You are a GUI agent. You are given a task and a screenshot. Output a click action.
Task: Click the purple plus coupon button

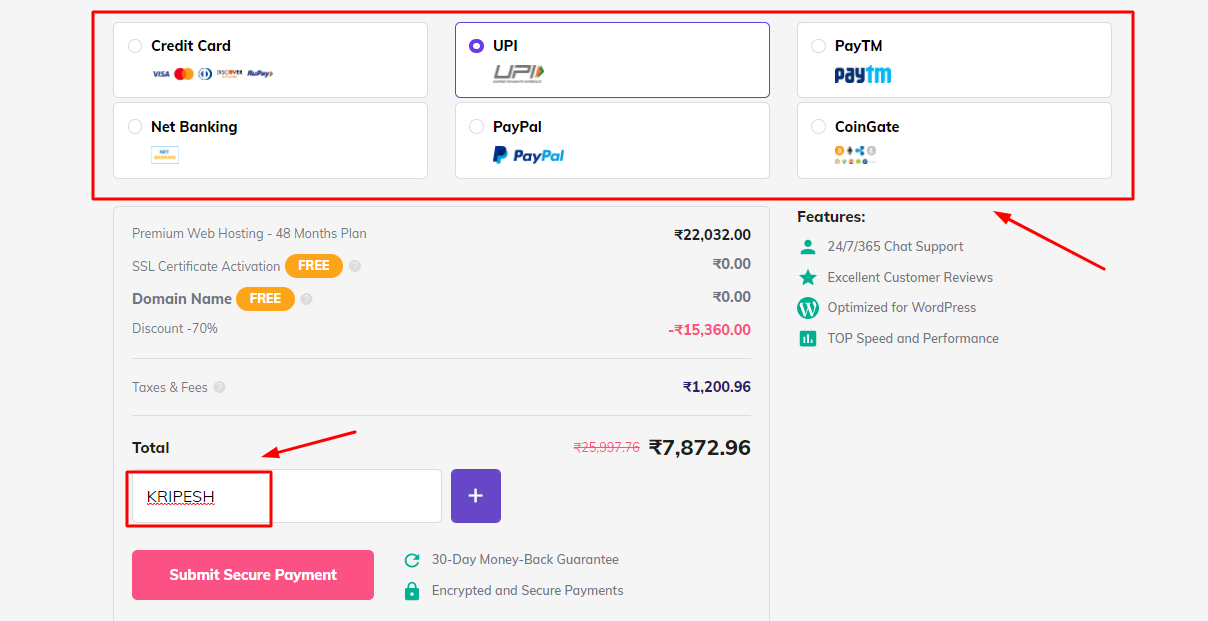[x=476, y=496]
